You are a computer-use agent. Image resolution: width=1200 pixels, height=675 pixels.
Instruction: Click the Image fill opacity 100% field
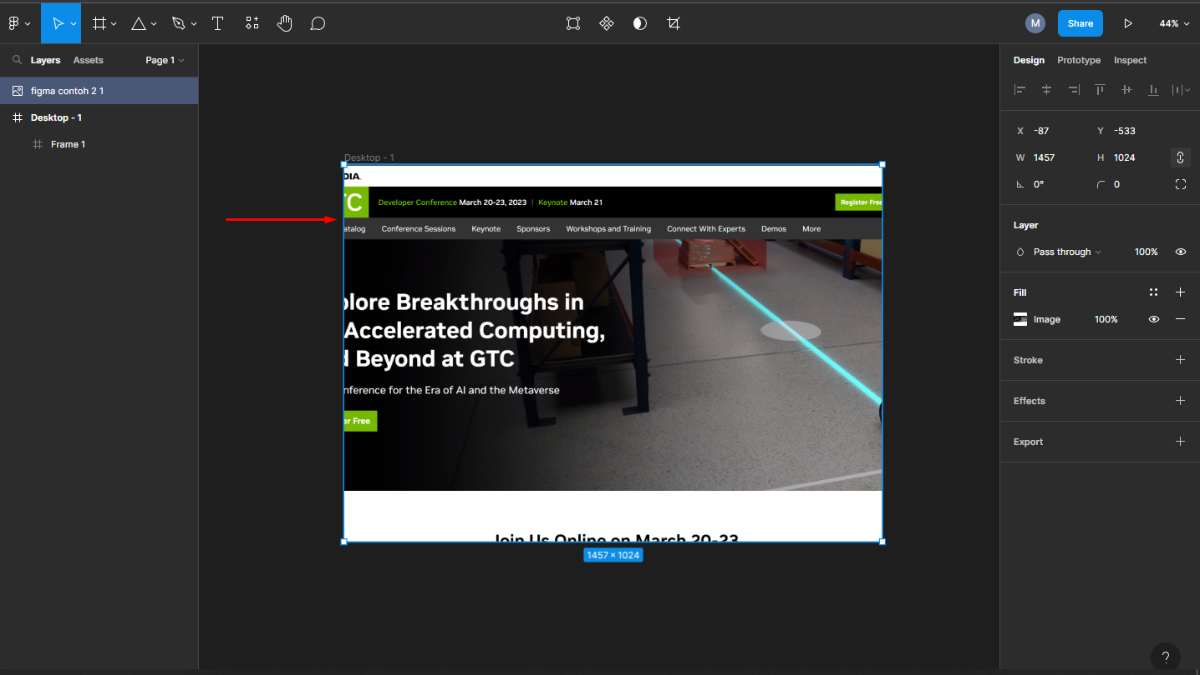click(1106, 319)
